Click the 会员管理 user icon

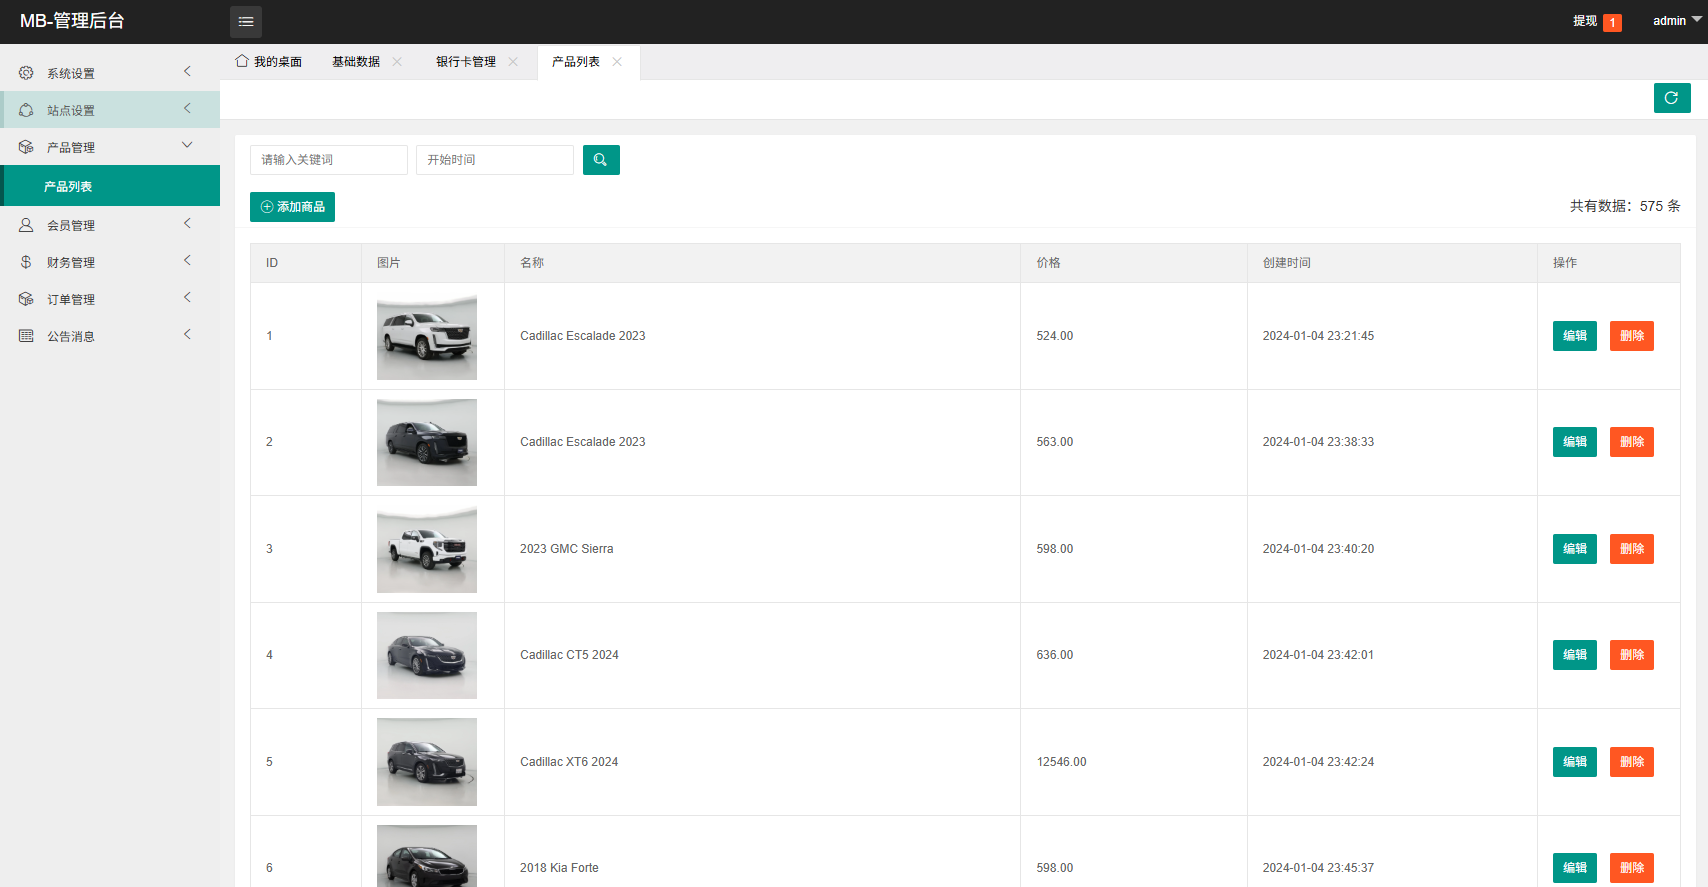pos(26,225)
